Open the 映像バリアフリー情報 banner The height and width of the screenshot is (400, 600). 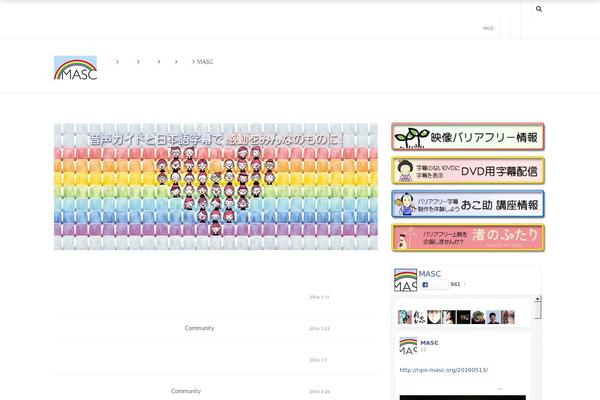[468, 137]
